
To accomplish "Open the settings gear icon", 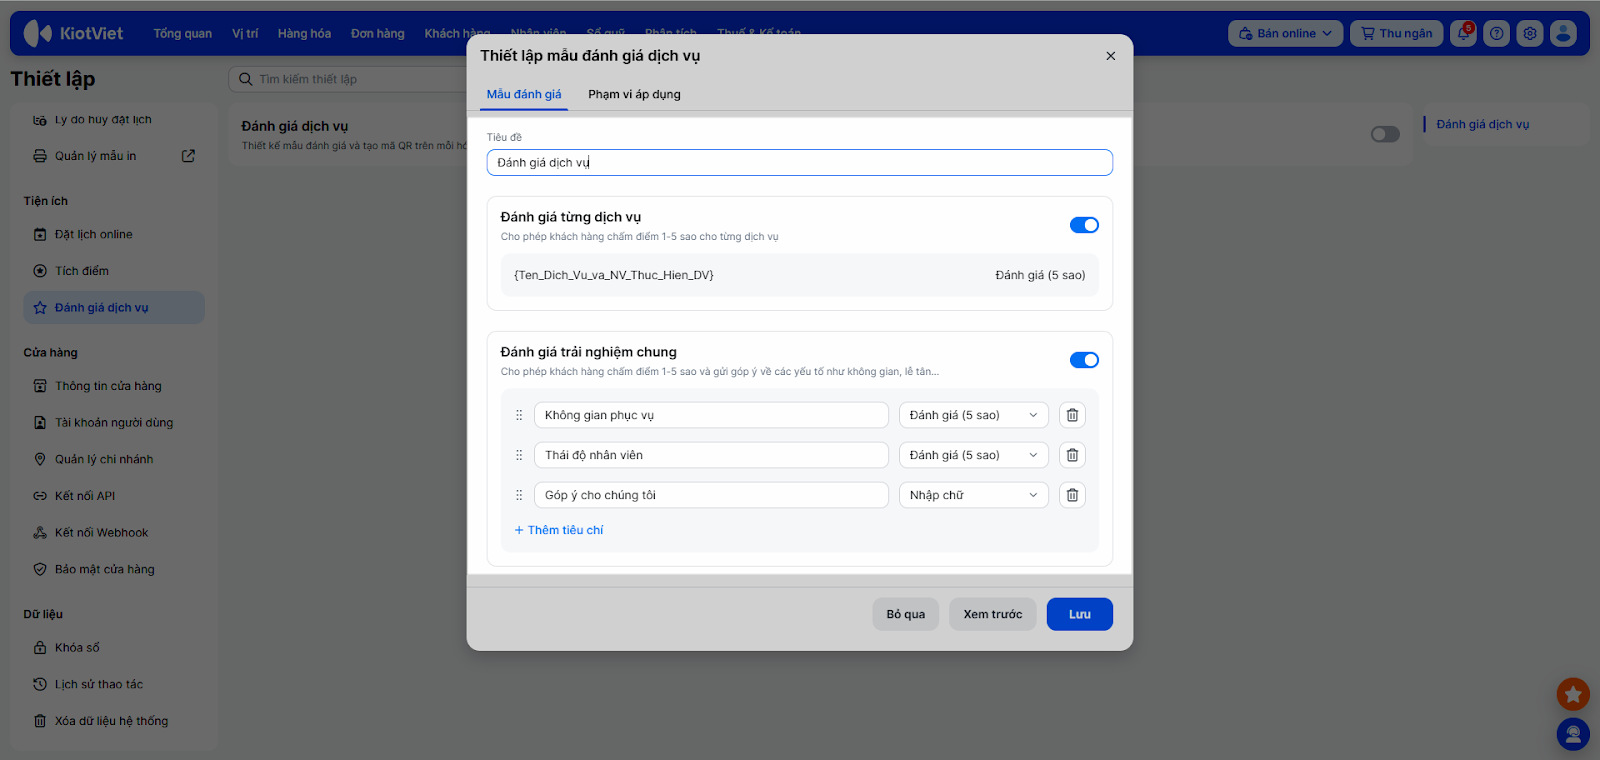I will [x=1530, y=33].
